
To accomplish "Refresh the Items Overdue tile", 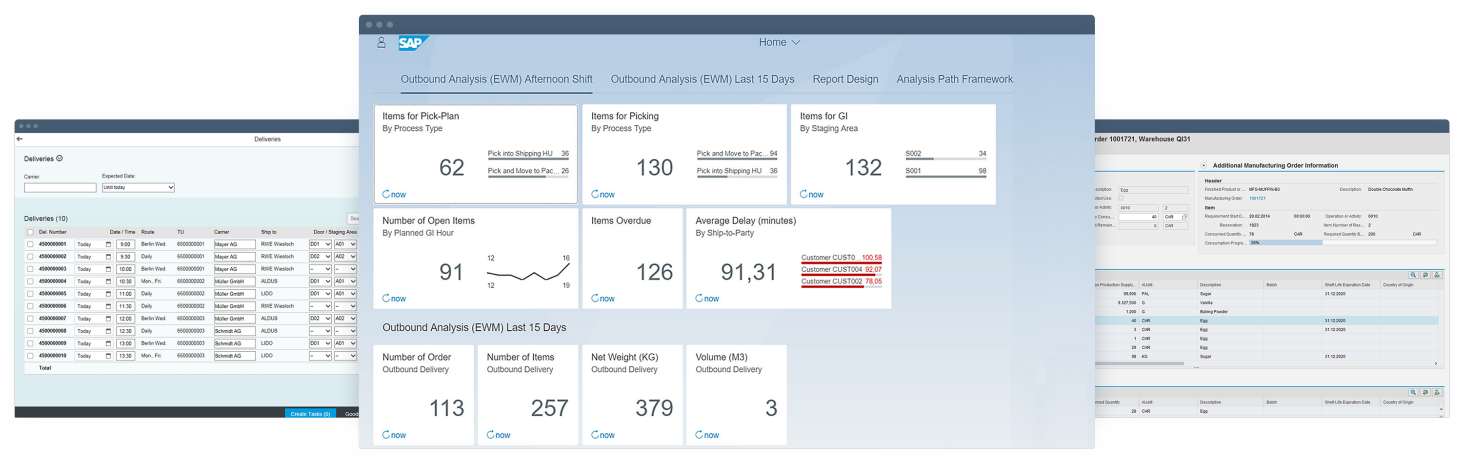I will click(603, 298).
